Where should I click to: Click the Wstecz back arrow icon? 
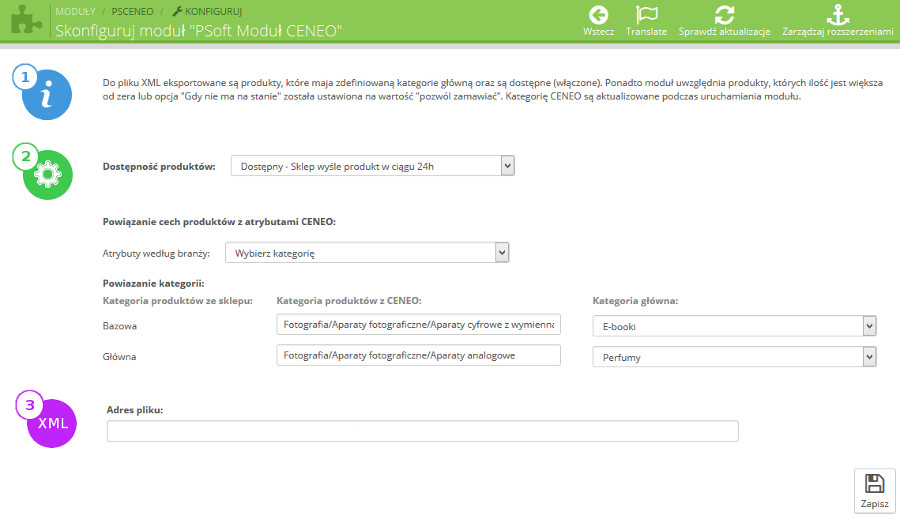click(x=598, y=15)
